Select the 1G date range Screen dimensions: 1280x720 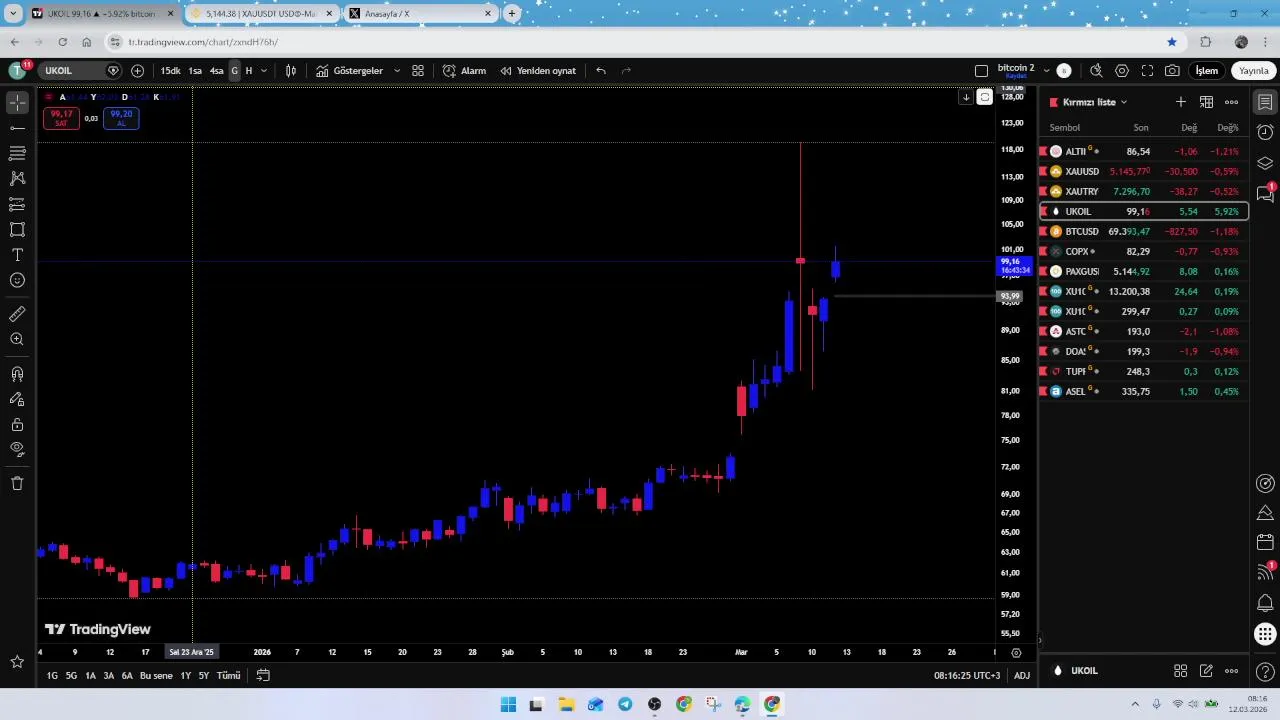click(x=52, y=675)
